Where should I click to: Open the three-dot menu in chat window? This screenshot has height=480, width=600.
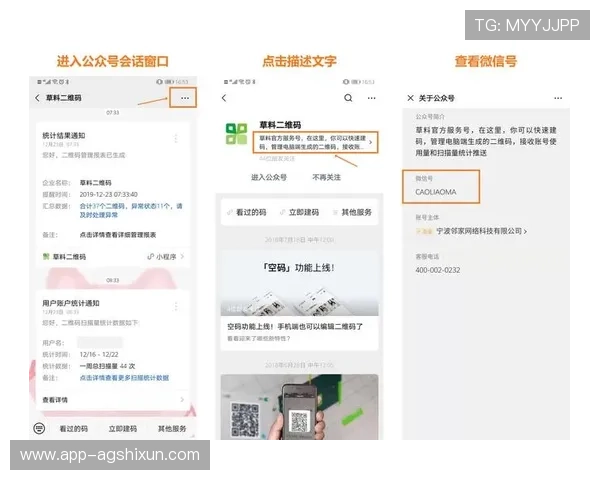[185, 98]
